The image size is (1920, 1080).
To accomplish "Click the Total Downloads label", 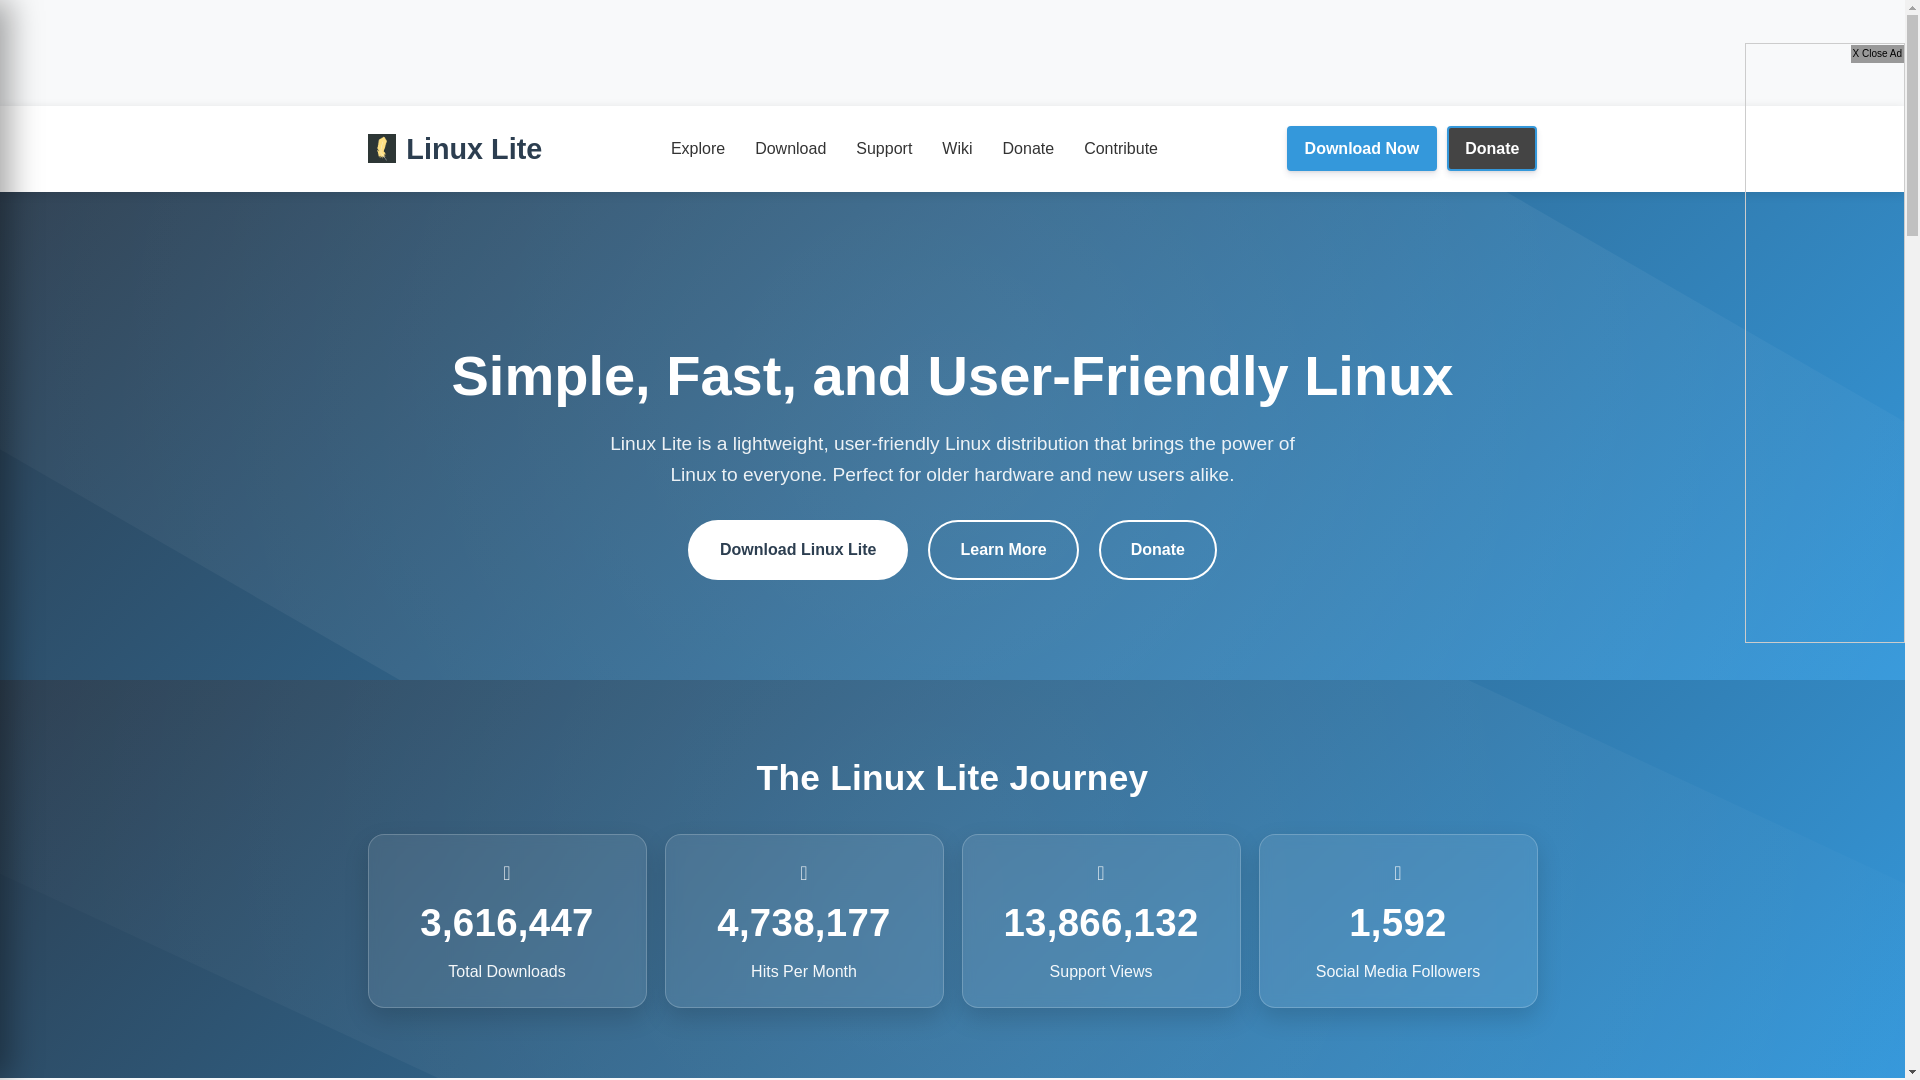I will click(507, 972).
